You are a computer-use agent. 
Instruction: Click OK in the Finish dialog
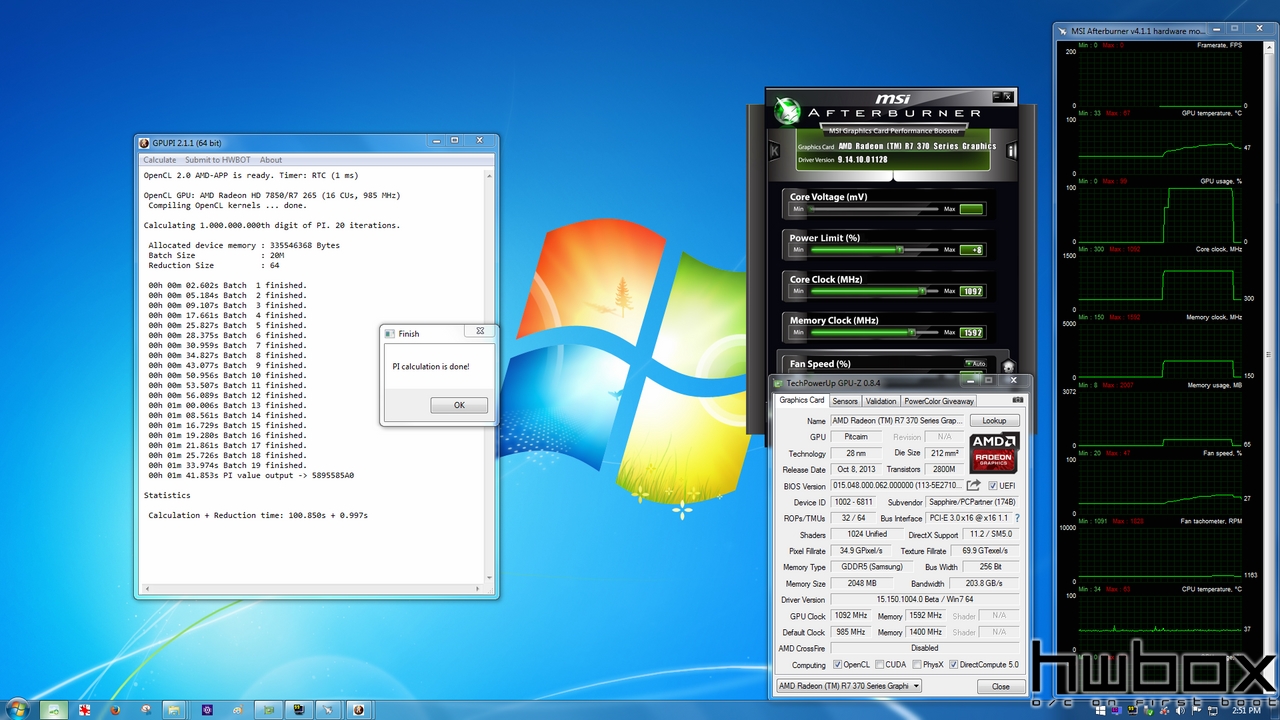[x=459, y=405]
